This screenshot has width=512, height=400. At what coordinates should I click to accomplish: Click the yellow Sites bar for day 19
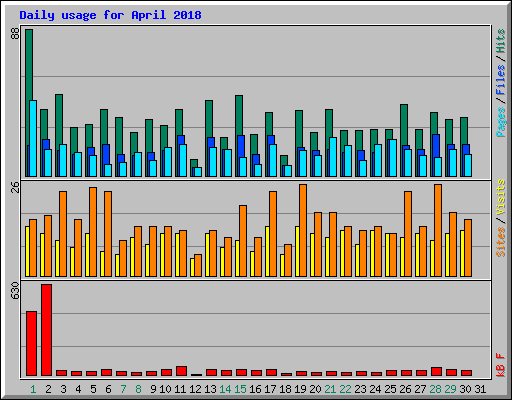pos(297,251)
